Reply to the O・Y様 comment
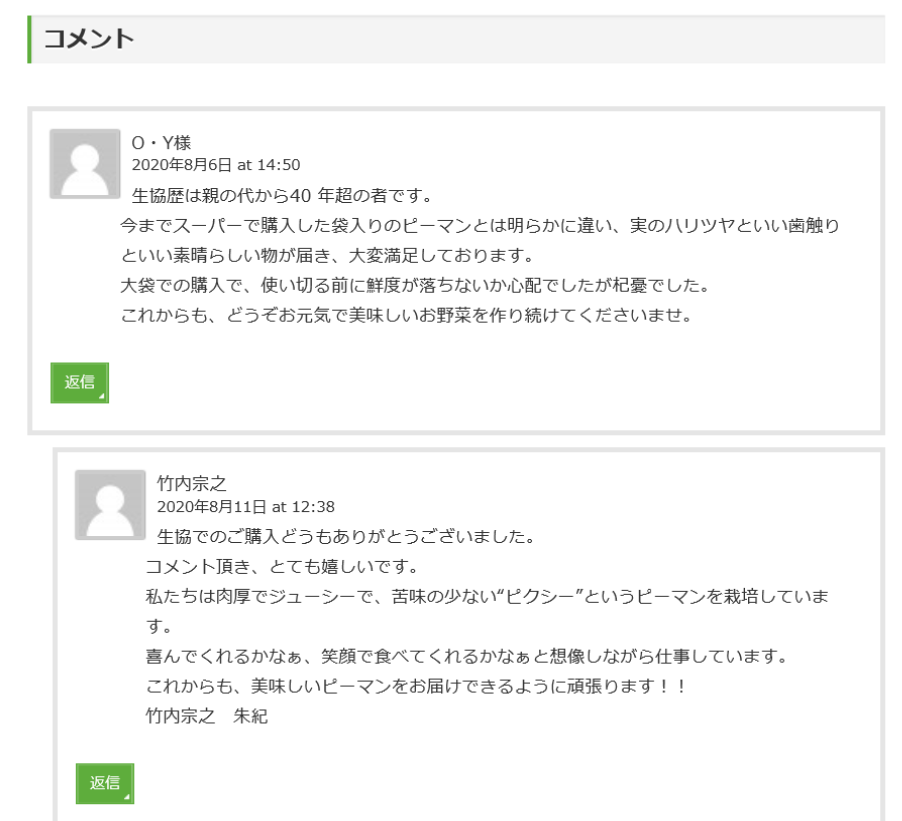This screenshot has height=821, width=902. pos(79,383)
